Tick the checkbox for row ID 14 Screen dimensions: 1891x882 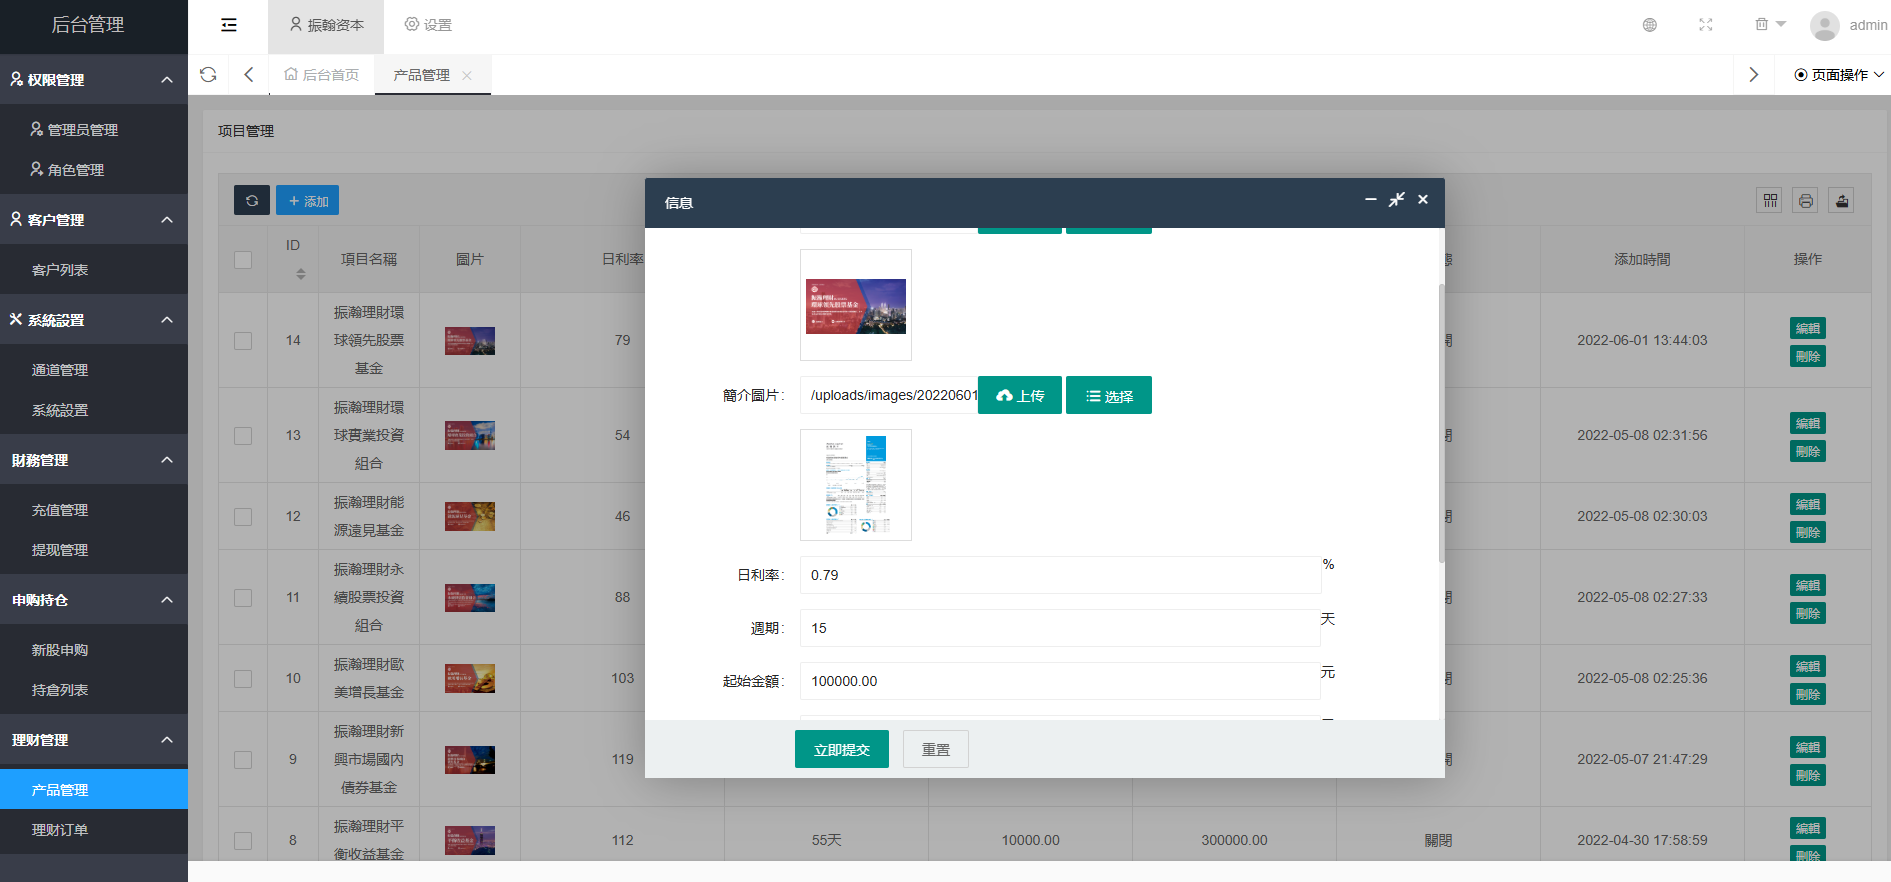(243, 341)
